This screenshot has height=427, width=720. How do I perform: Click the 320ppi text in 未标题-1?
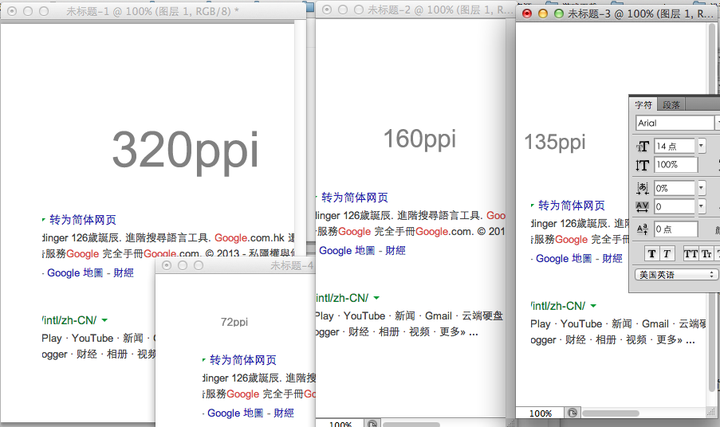point(186,151)
